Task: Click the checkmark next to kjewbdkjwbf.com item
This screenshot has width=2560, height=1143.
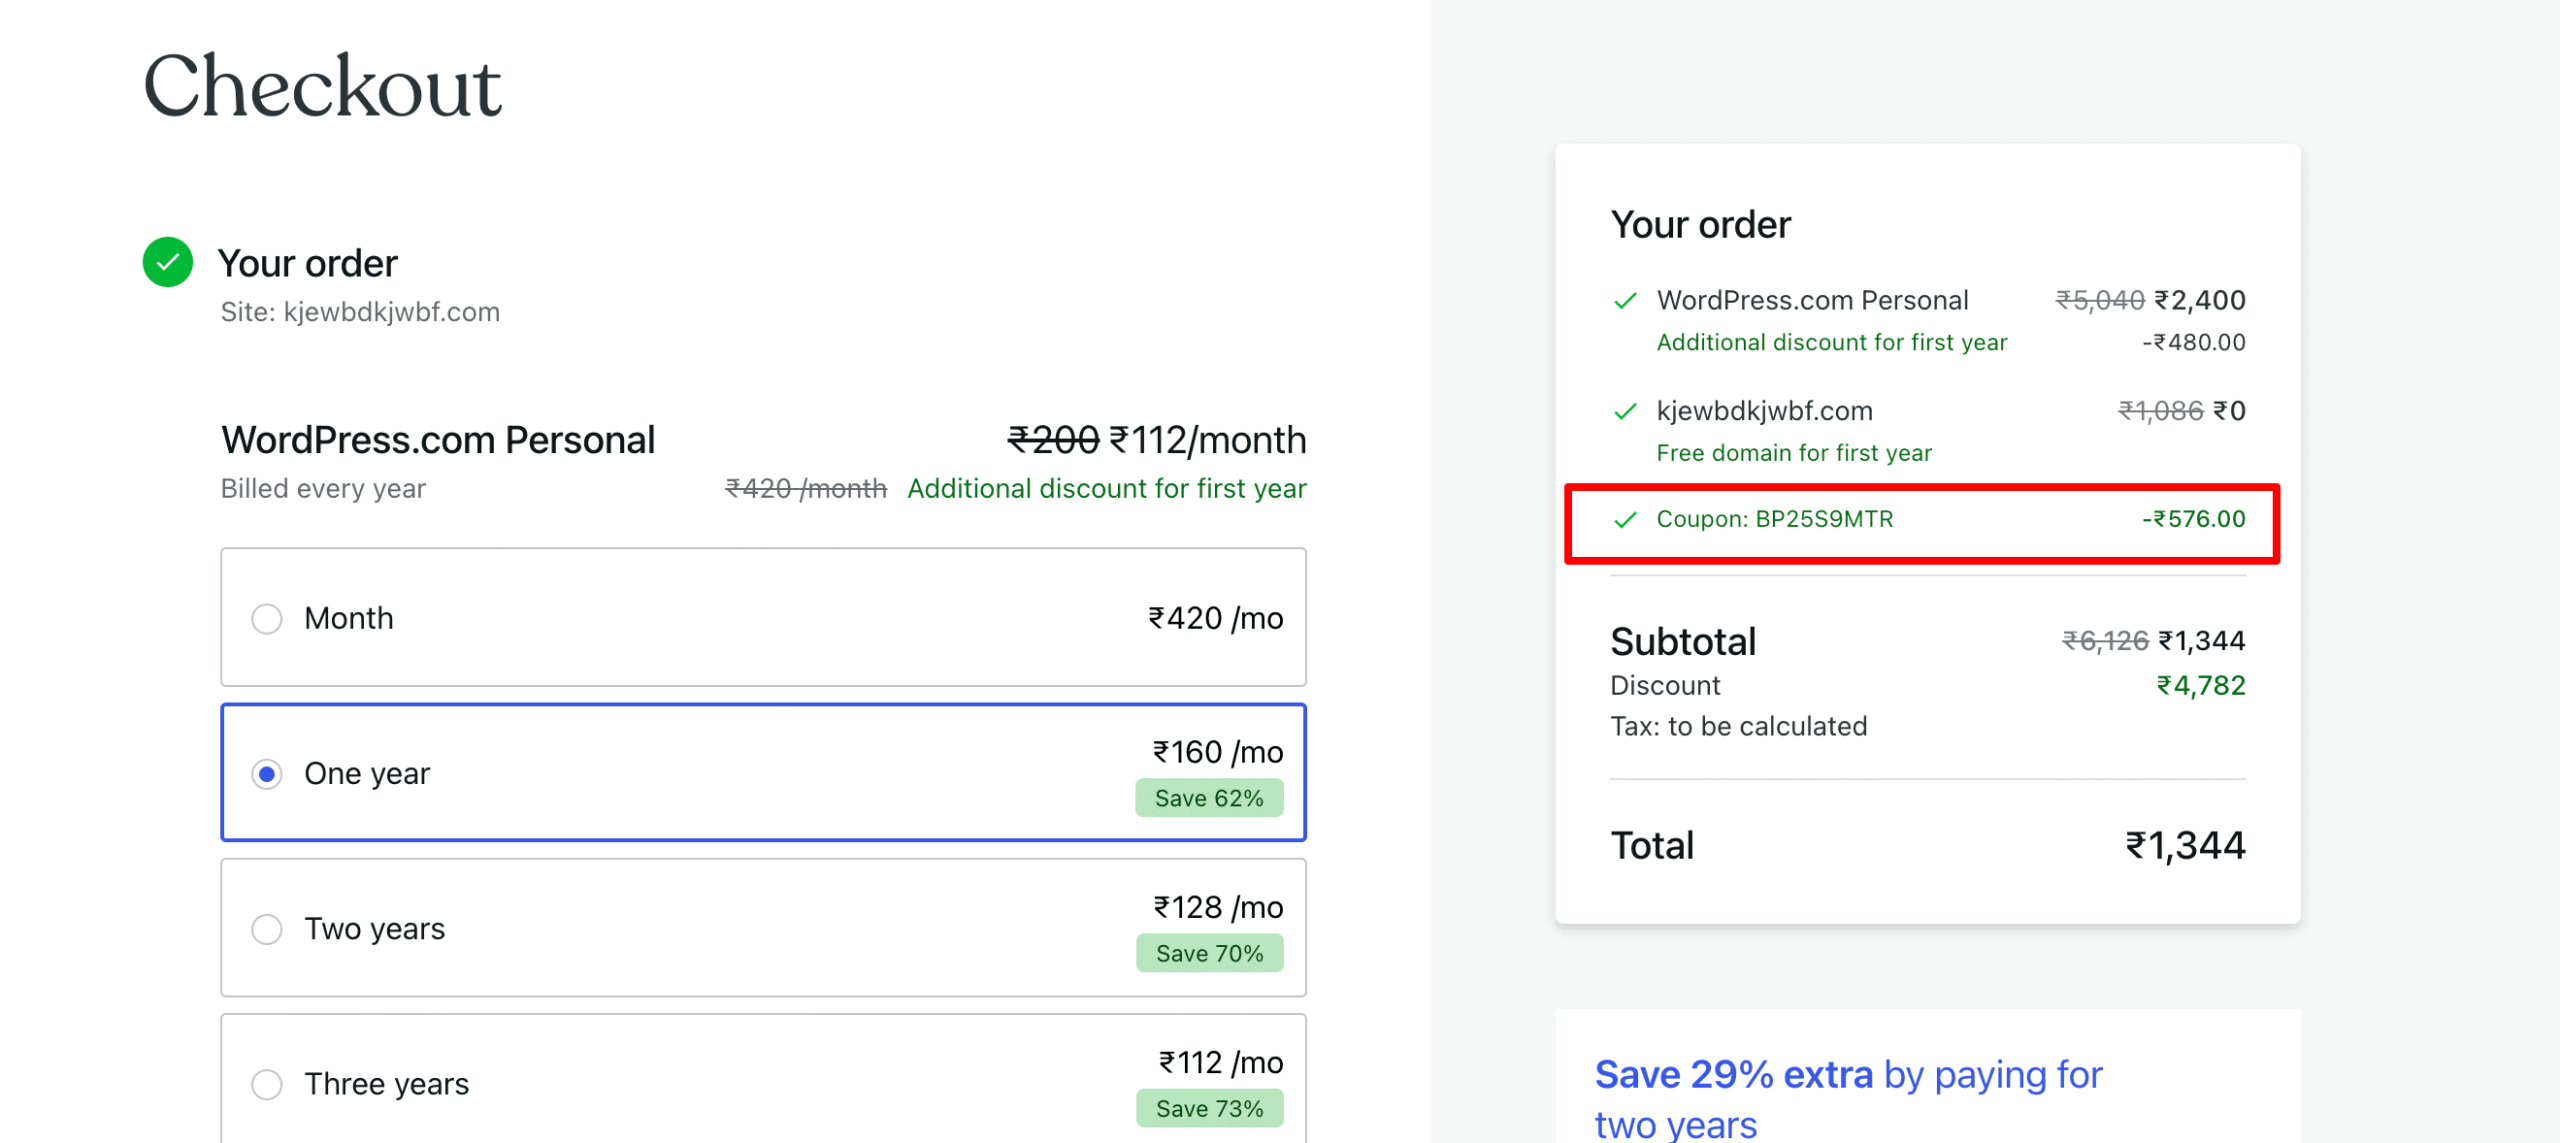Action: coord(1626,411)
